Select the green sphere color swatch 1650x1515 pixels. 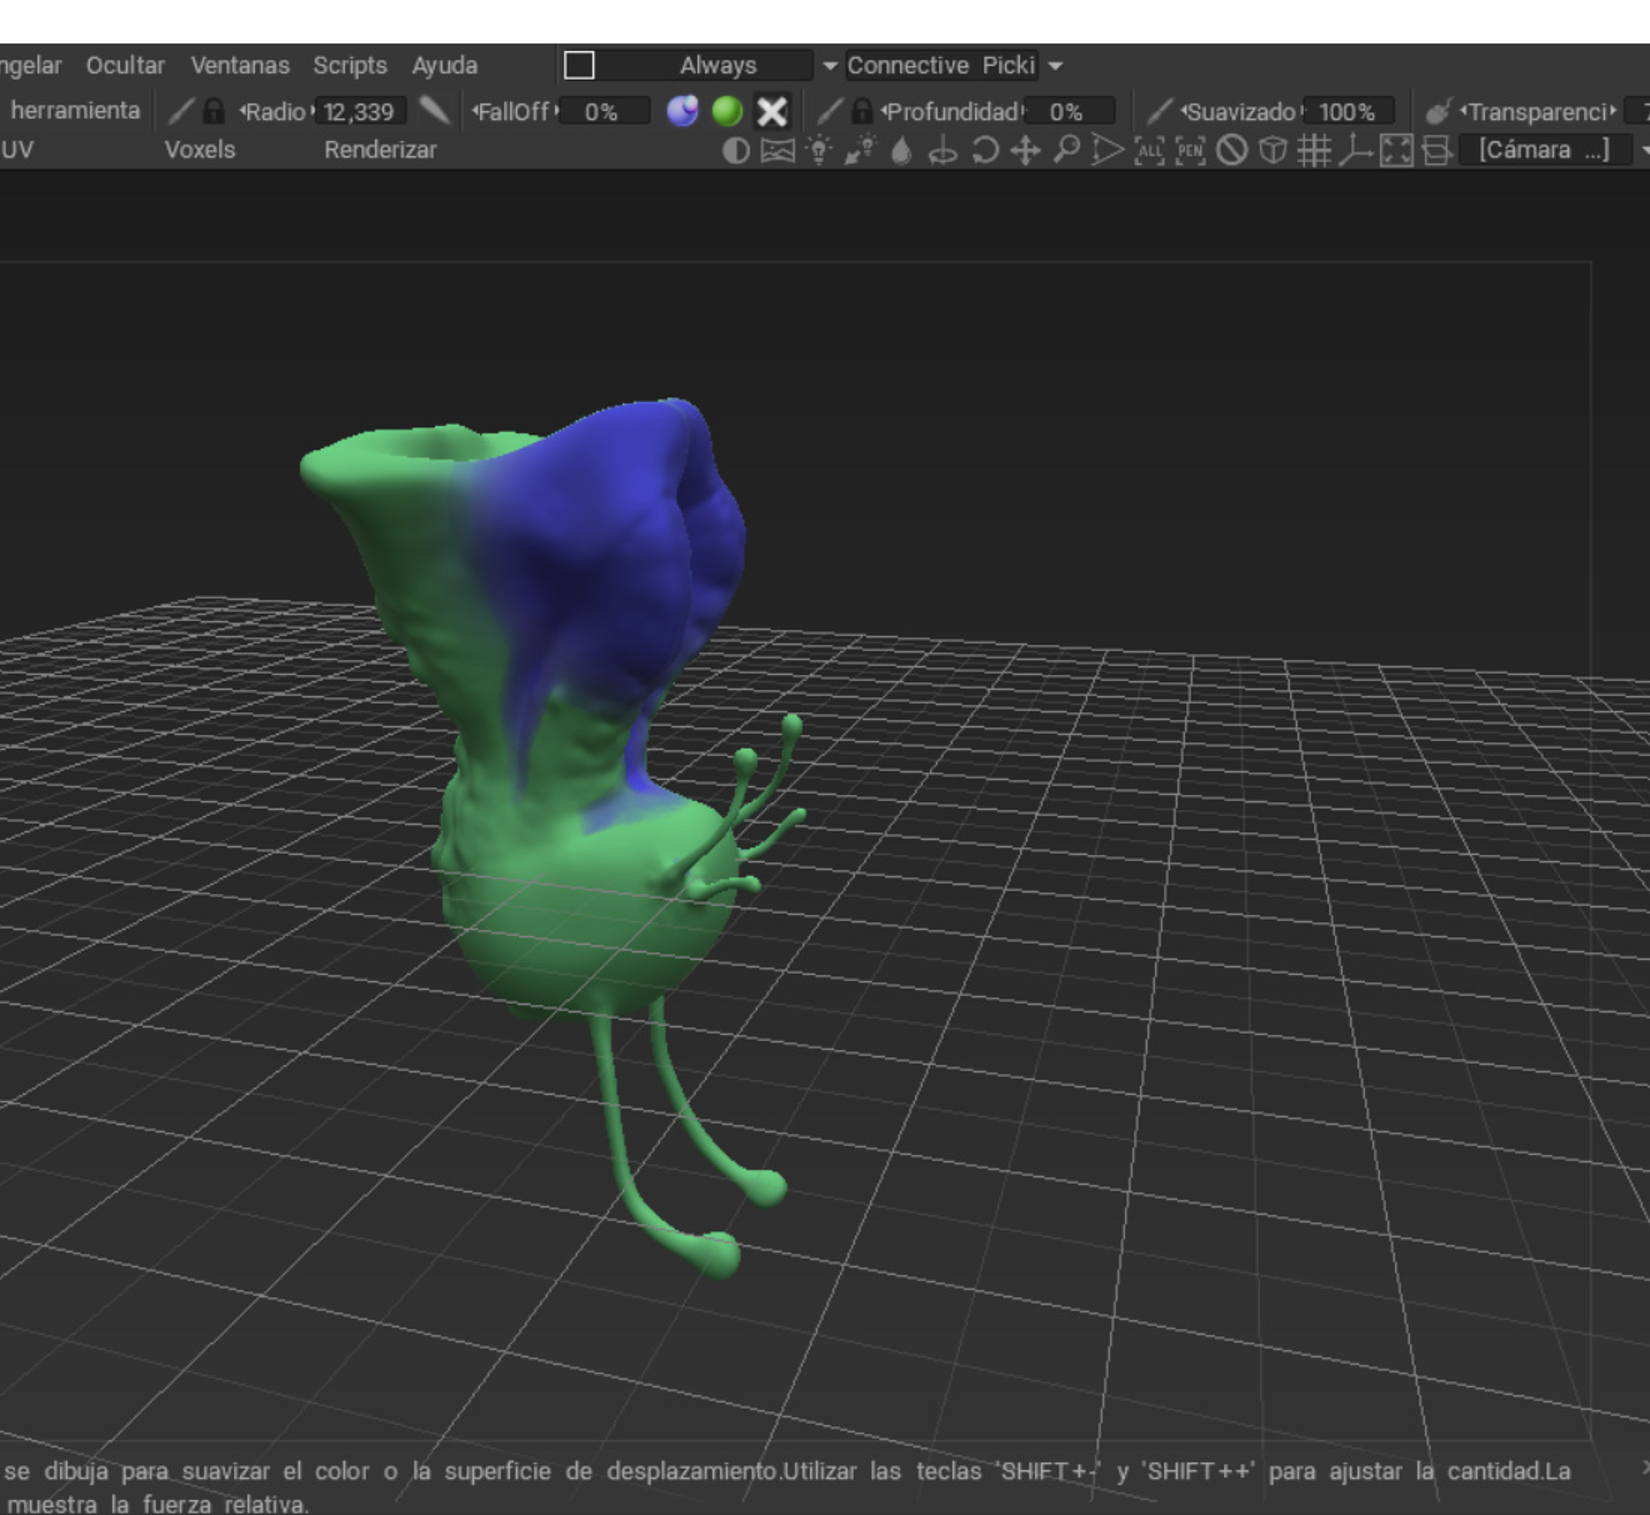coord(727,111)
